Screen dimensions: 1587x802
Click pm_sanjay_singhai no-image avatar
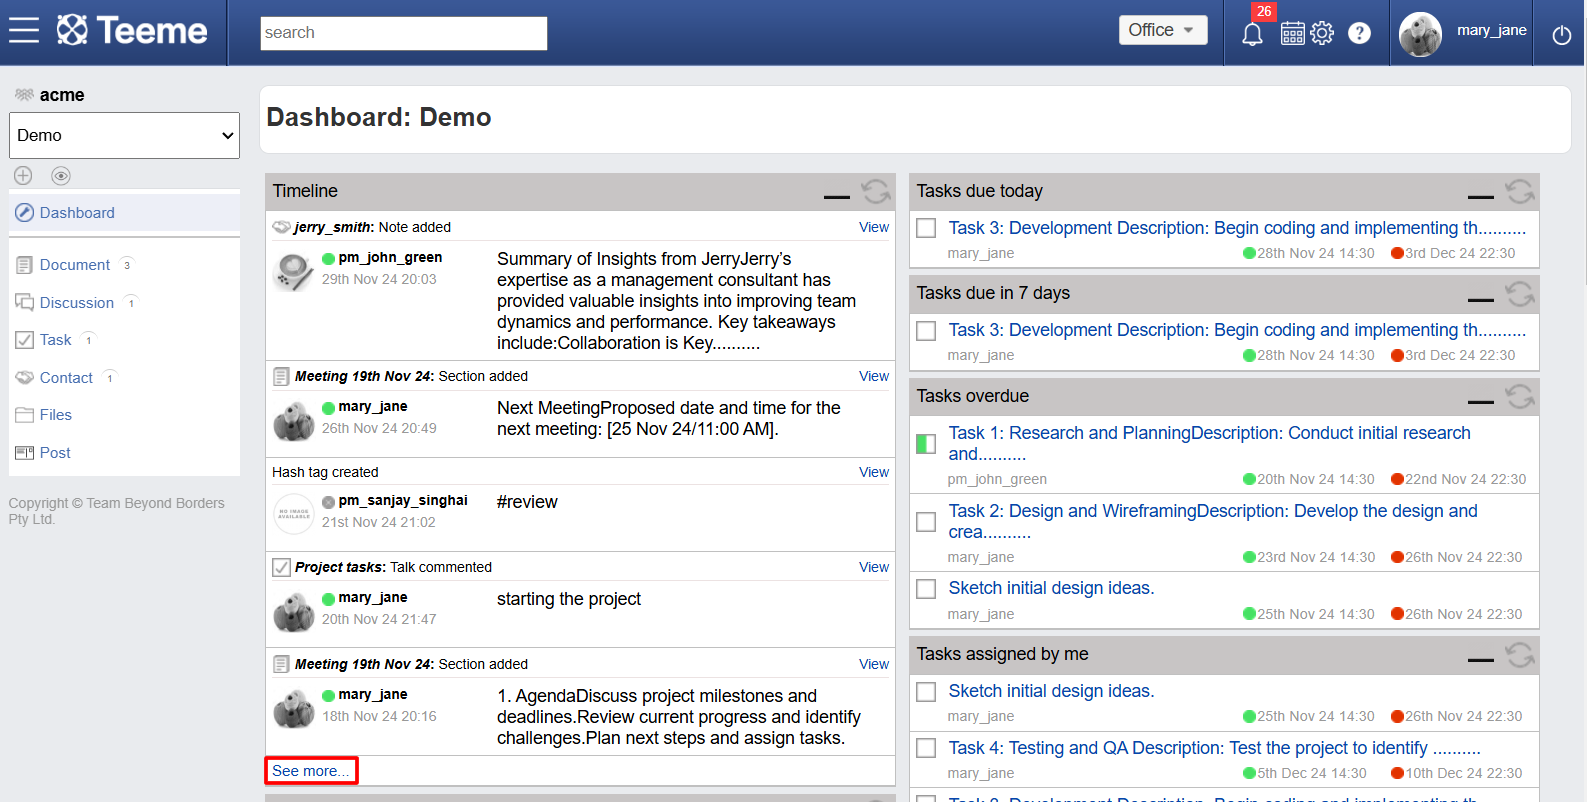294,514
